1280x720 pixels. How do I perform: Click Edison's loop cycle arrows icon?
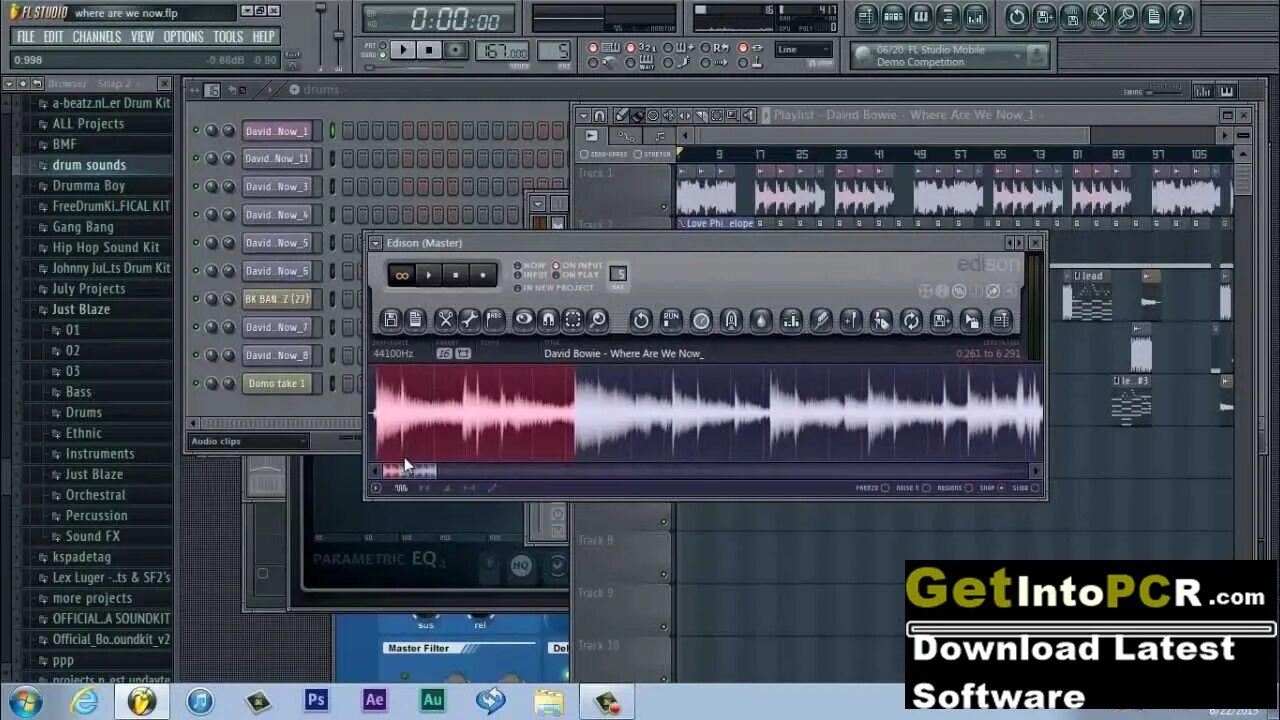[x=911, y=320]
